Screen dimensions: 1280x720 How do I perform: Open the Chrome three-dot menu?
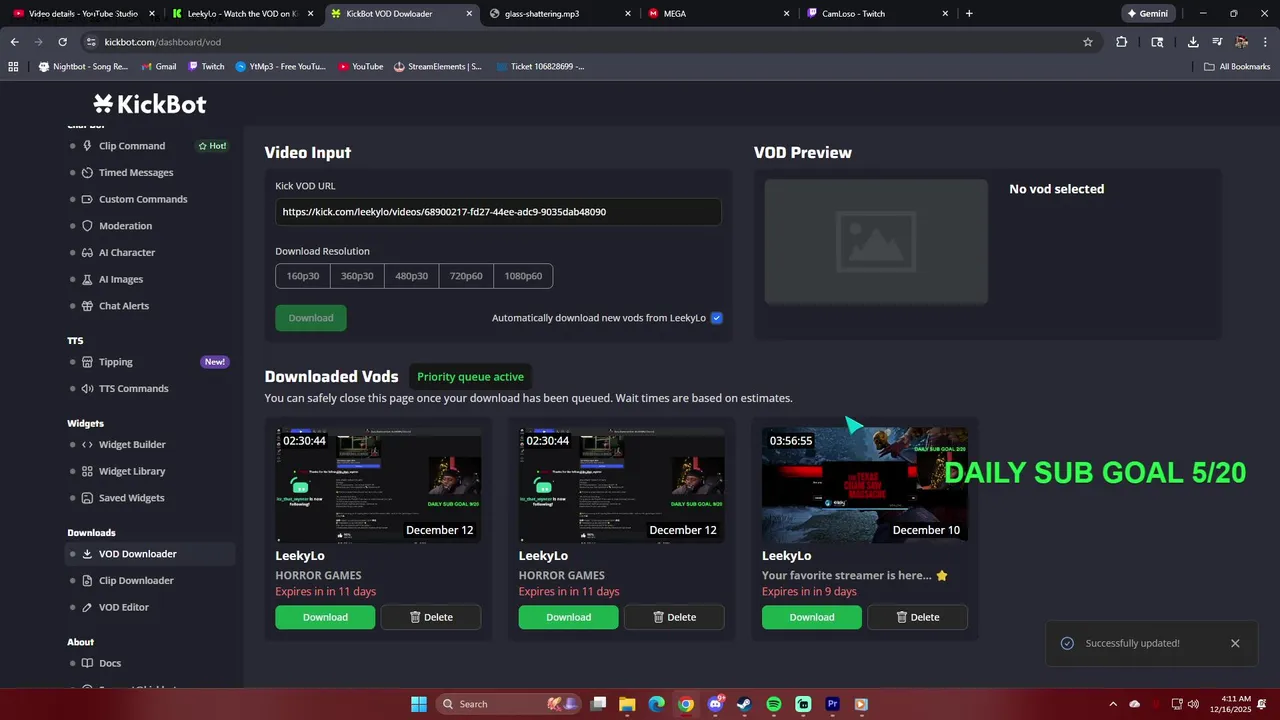tap(1265, 42)
